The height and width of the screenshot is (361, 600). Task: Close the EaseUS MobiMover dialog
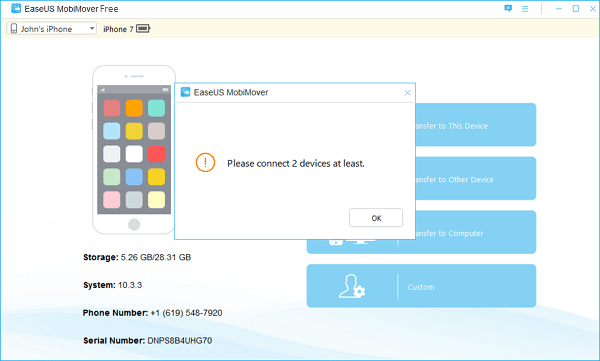click(408, 93)
